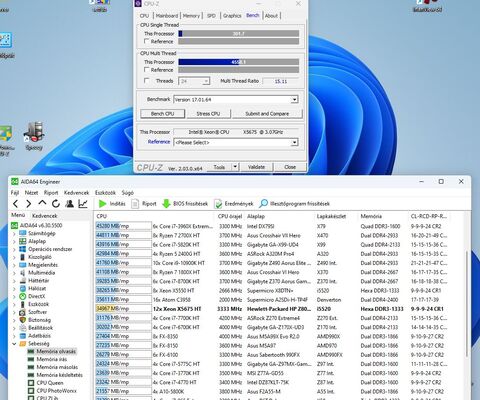Click Illesztőprogram frissítések magnifier icon

coord(263,203)
